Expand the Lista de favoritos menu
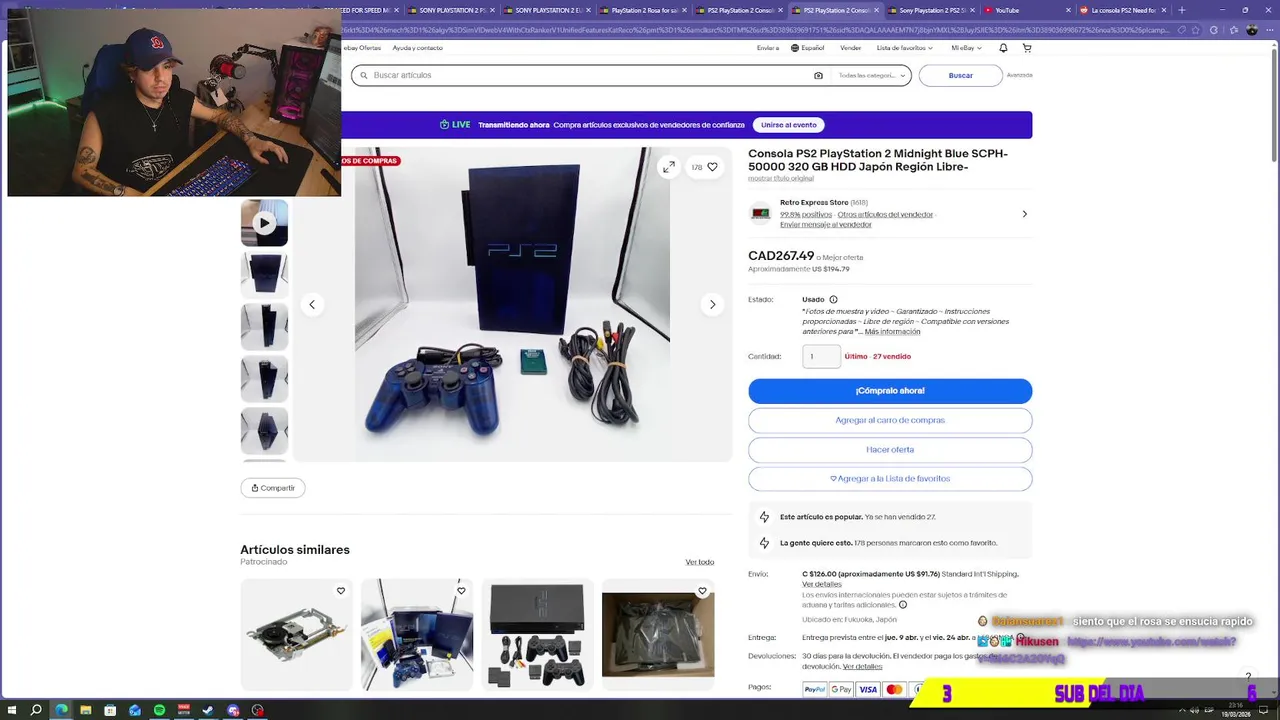 (x=905, y=48)
